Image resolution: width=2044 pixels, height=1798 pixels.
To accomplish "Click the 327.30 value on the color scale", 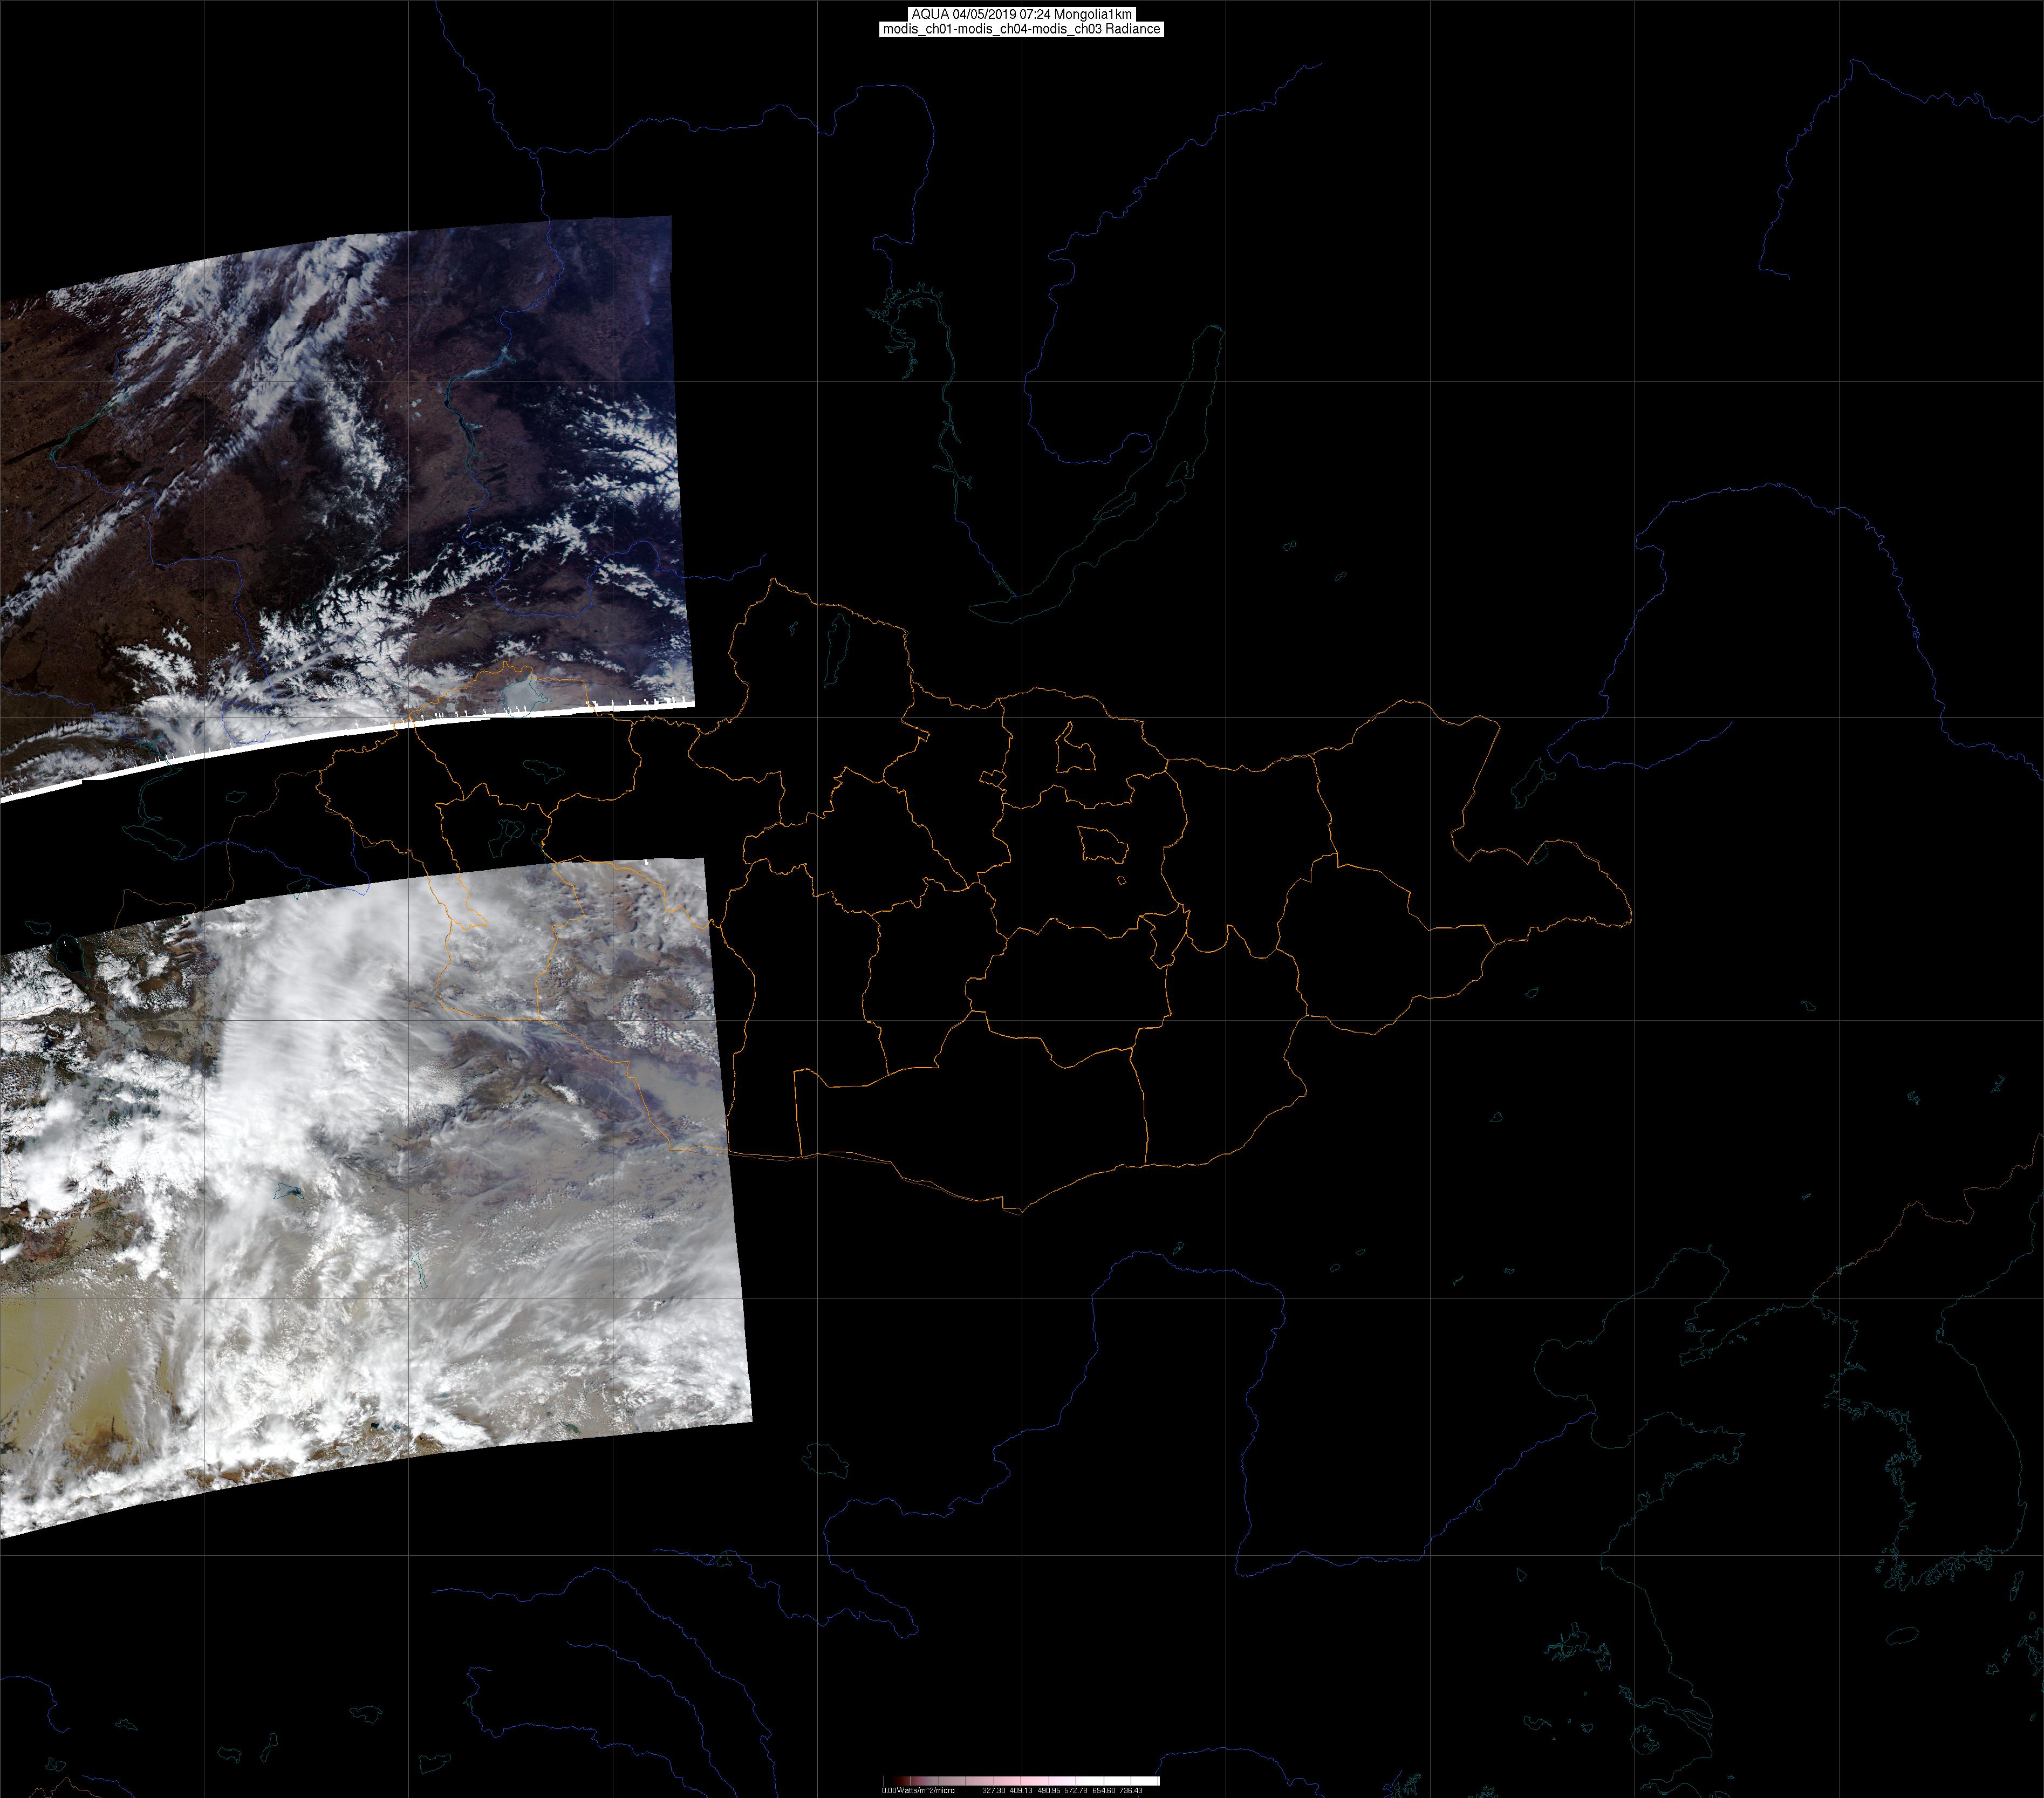I will tap(994, 1791).
